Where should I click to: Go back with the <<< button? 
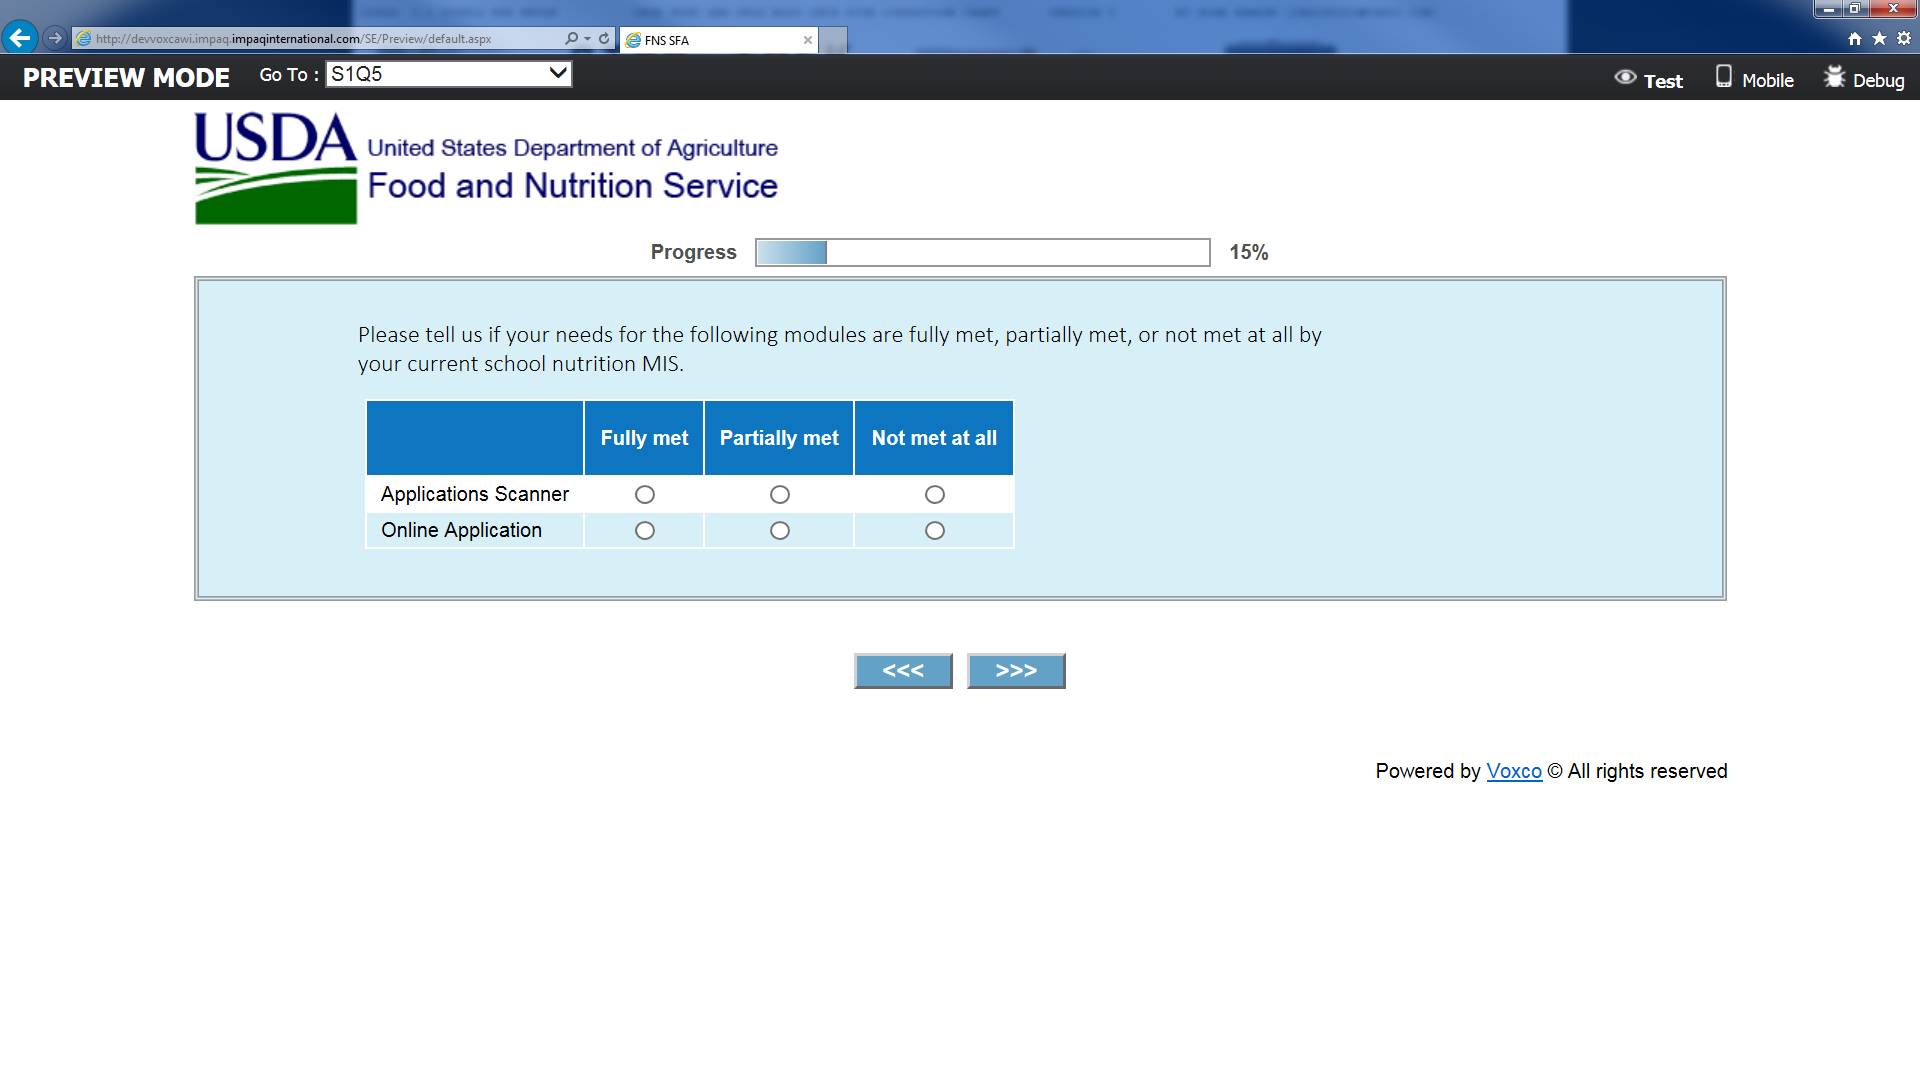coord(903,671)
